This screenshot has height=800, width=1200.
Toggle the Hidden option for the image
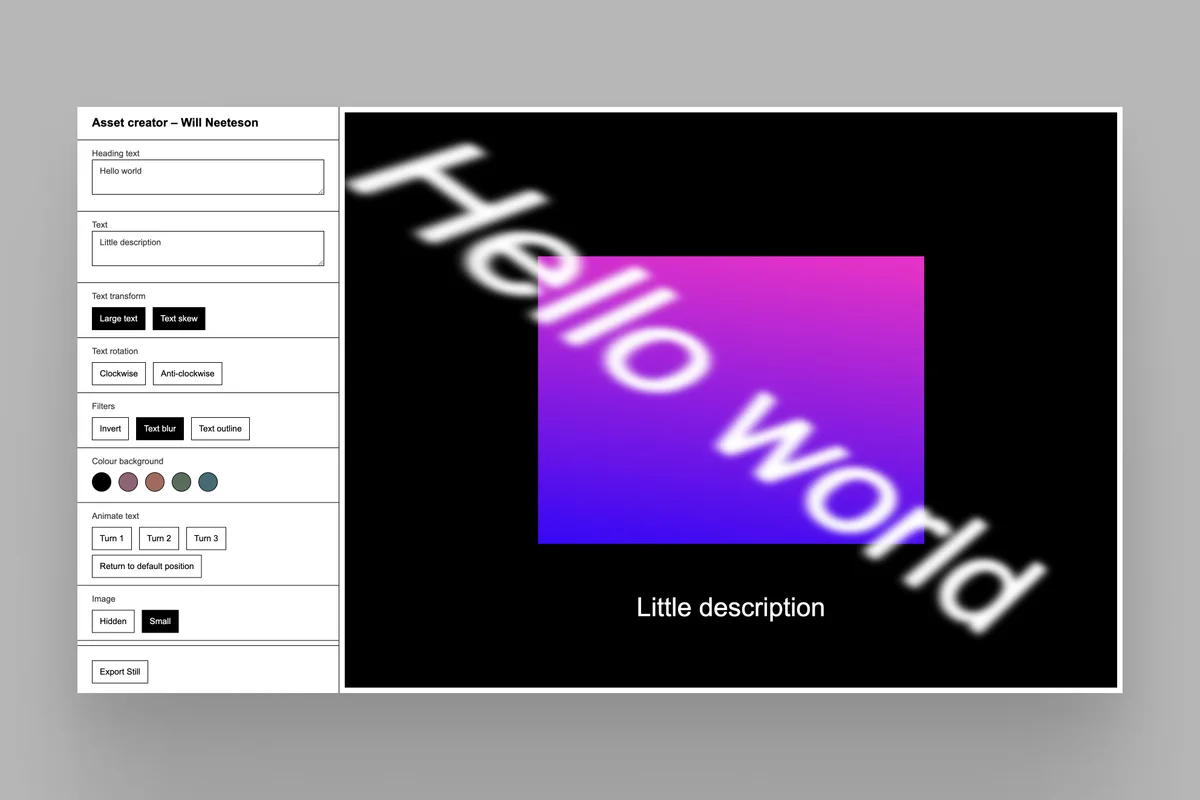pos(112,620)
